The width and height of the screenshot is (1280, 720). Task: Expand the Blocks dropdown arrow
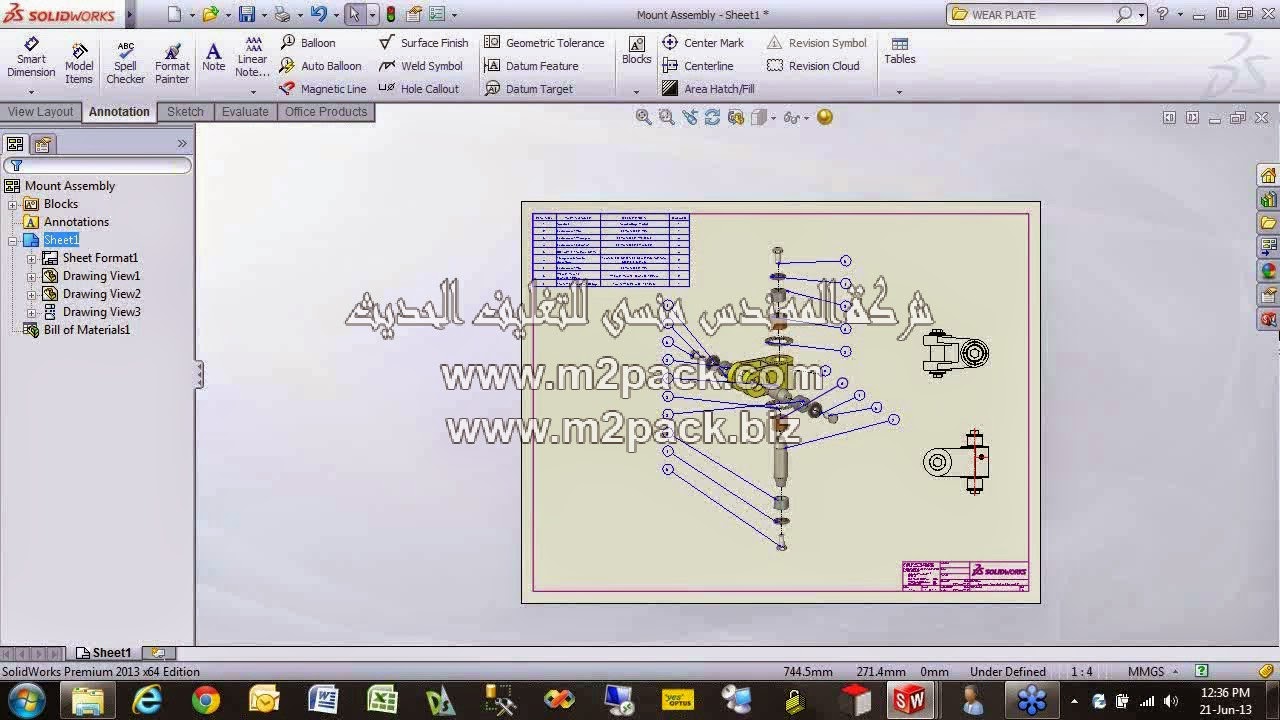[x=636, y=93]
